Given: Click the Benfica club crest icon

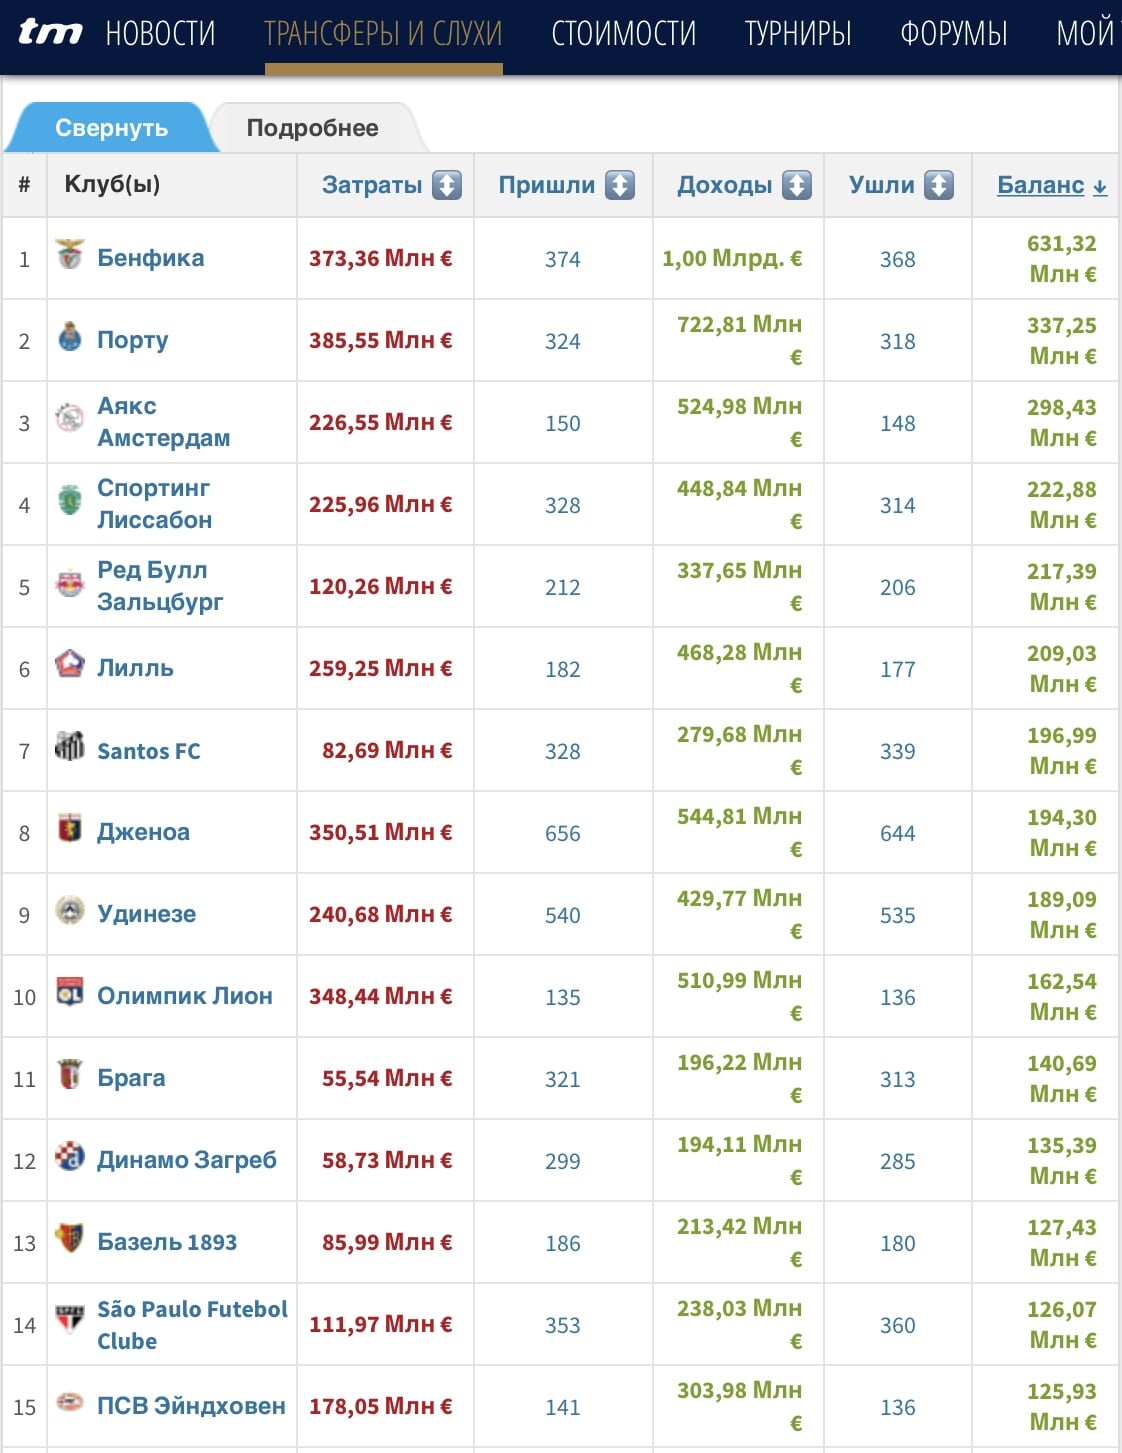Looking at the screenshot, I should click(x=70, y=255).
